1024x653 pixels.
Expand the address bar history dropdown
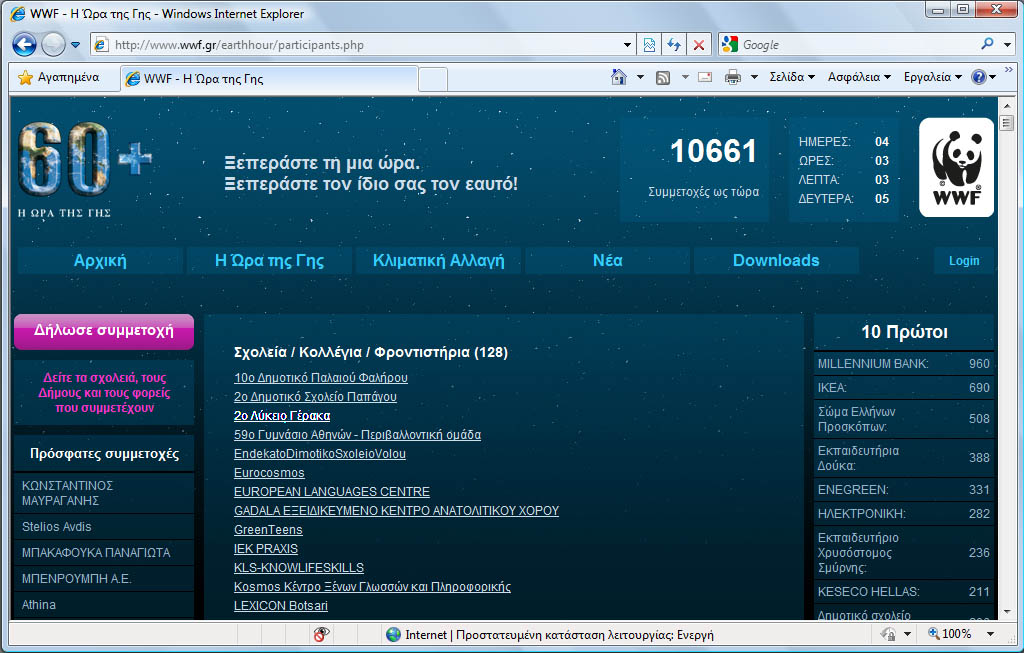pos(627,45)
